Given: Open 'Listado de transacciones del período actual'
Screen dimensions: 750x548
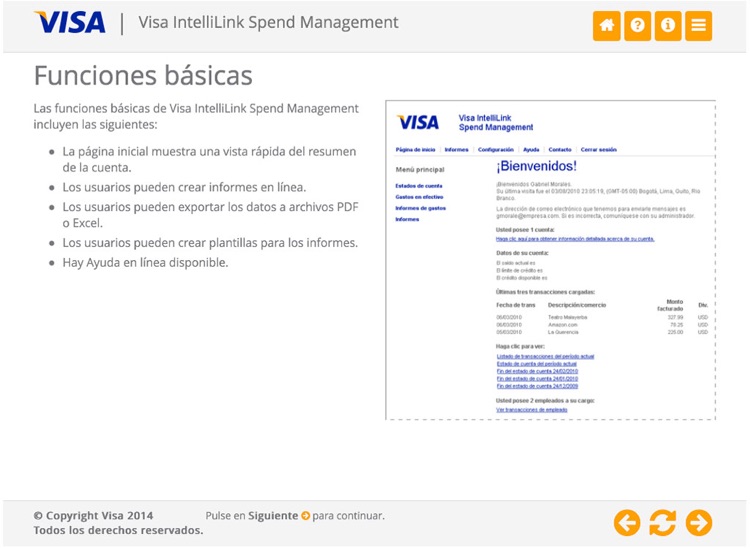Looking at the screenshot, I should (x=545, y=356).
